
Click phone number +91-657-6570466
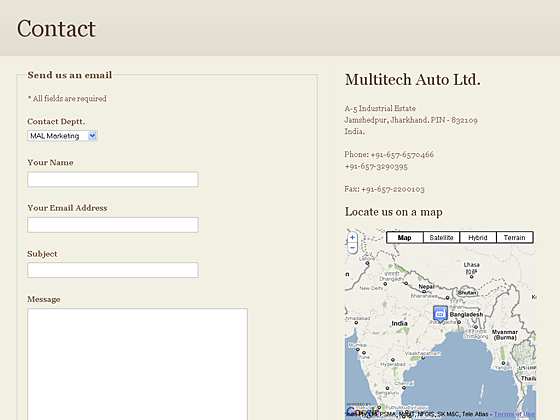coord(402,155)
